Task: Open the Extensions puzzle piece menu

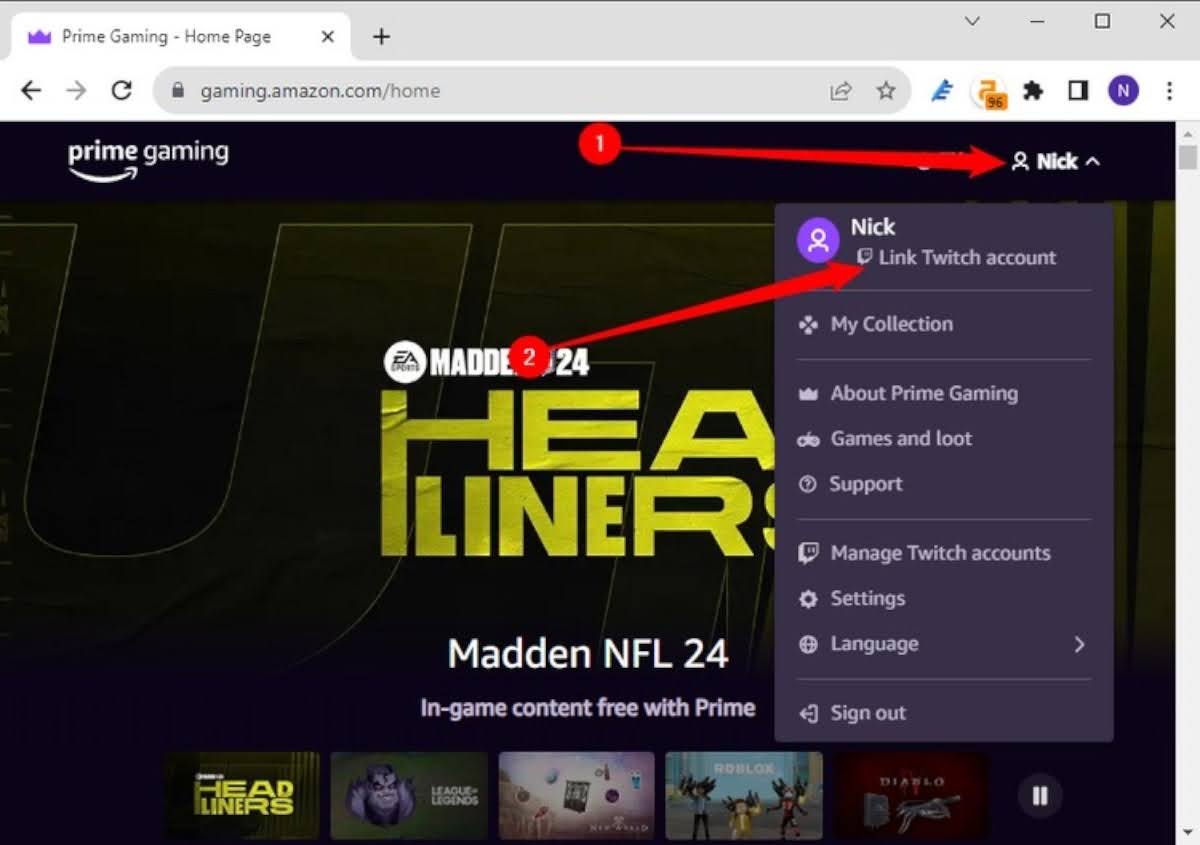Action: [1033, 91]
